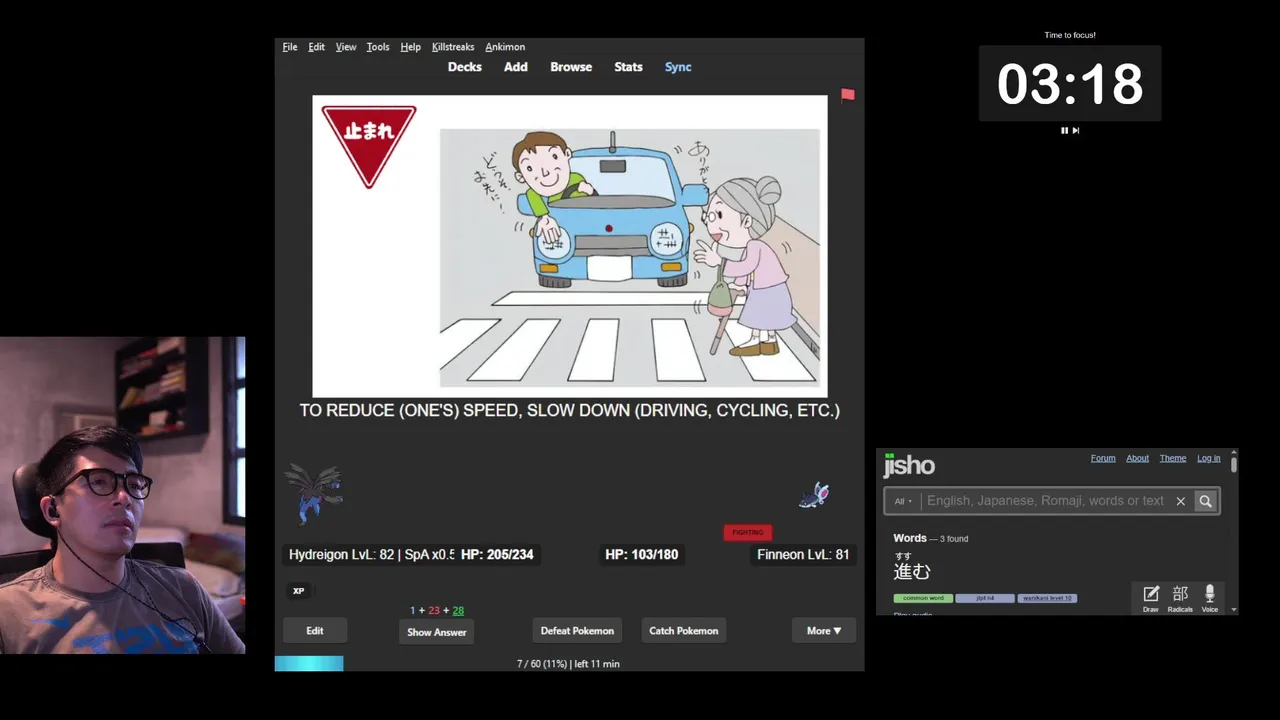Click the Jisho page scrollbar thumb
The width and height of the screenshot is (1280, 720).
1234,464
